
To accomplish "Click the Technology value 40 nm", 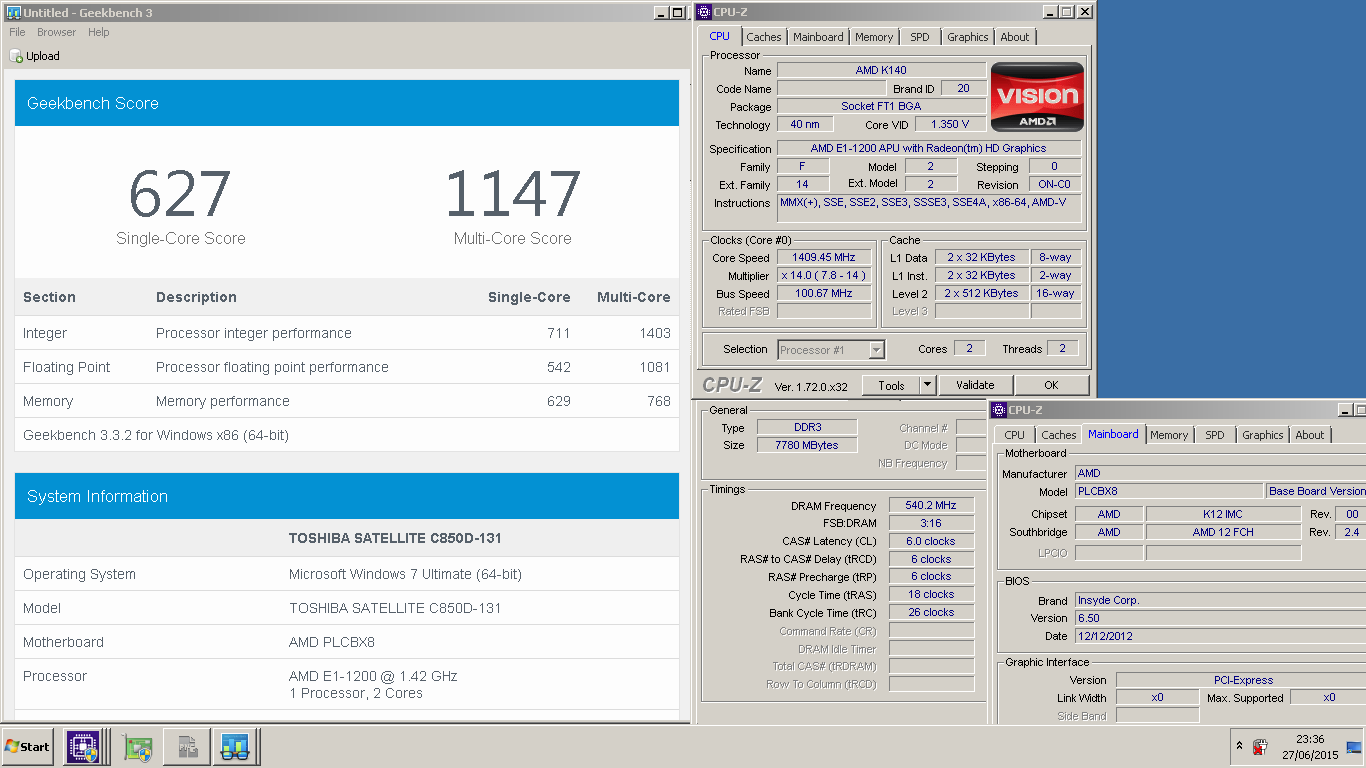I will (x=805, y=124).
